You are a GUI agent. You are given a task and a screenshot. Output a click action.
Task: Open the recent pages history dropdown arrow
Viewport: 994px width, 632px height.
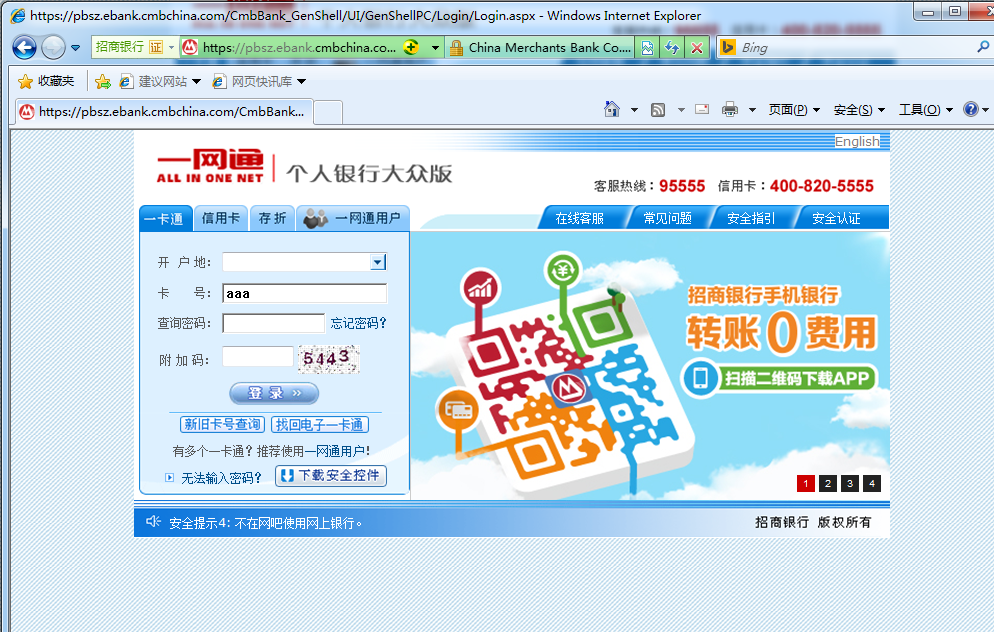point(75,48)
